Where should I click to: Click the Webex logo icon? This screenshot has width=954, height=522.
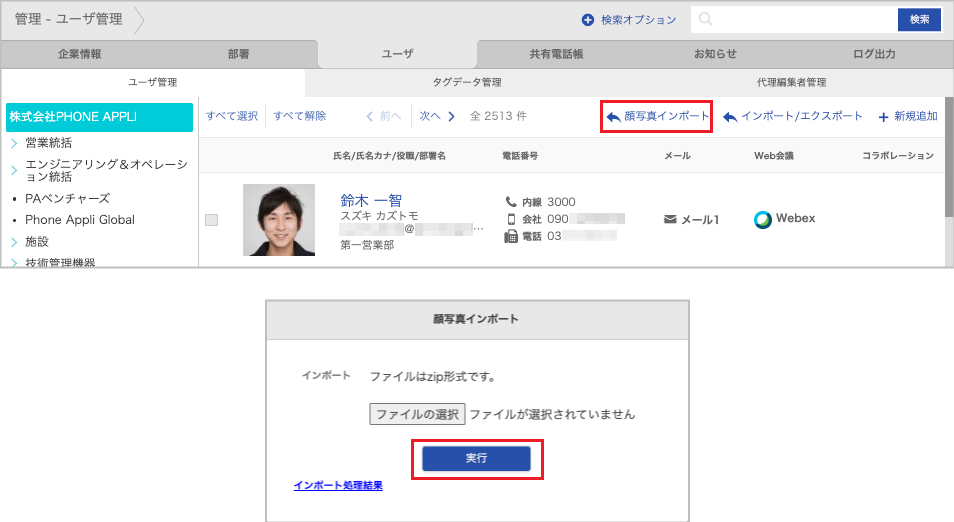click(x=763, y=219)
